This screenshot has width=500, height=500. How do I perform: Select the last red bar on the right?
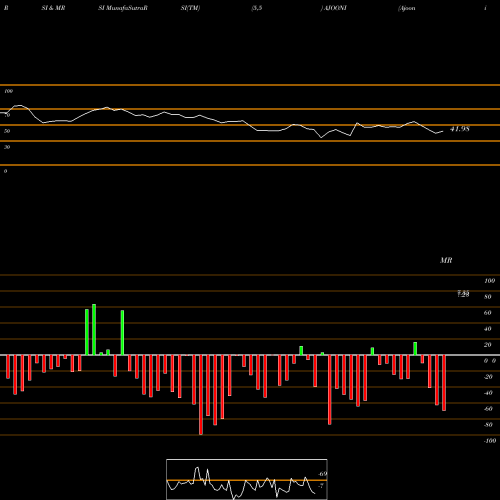(444, 383)
